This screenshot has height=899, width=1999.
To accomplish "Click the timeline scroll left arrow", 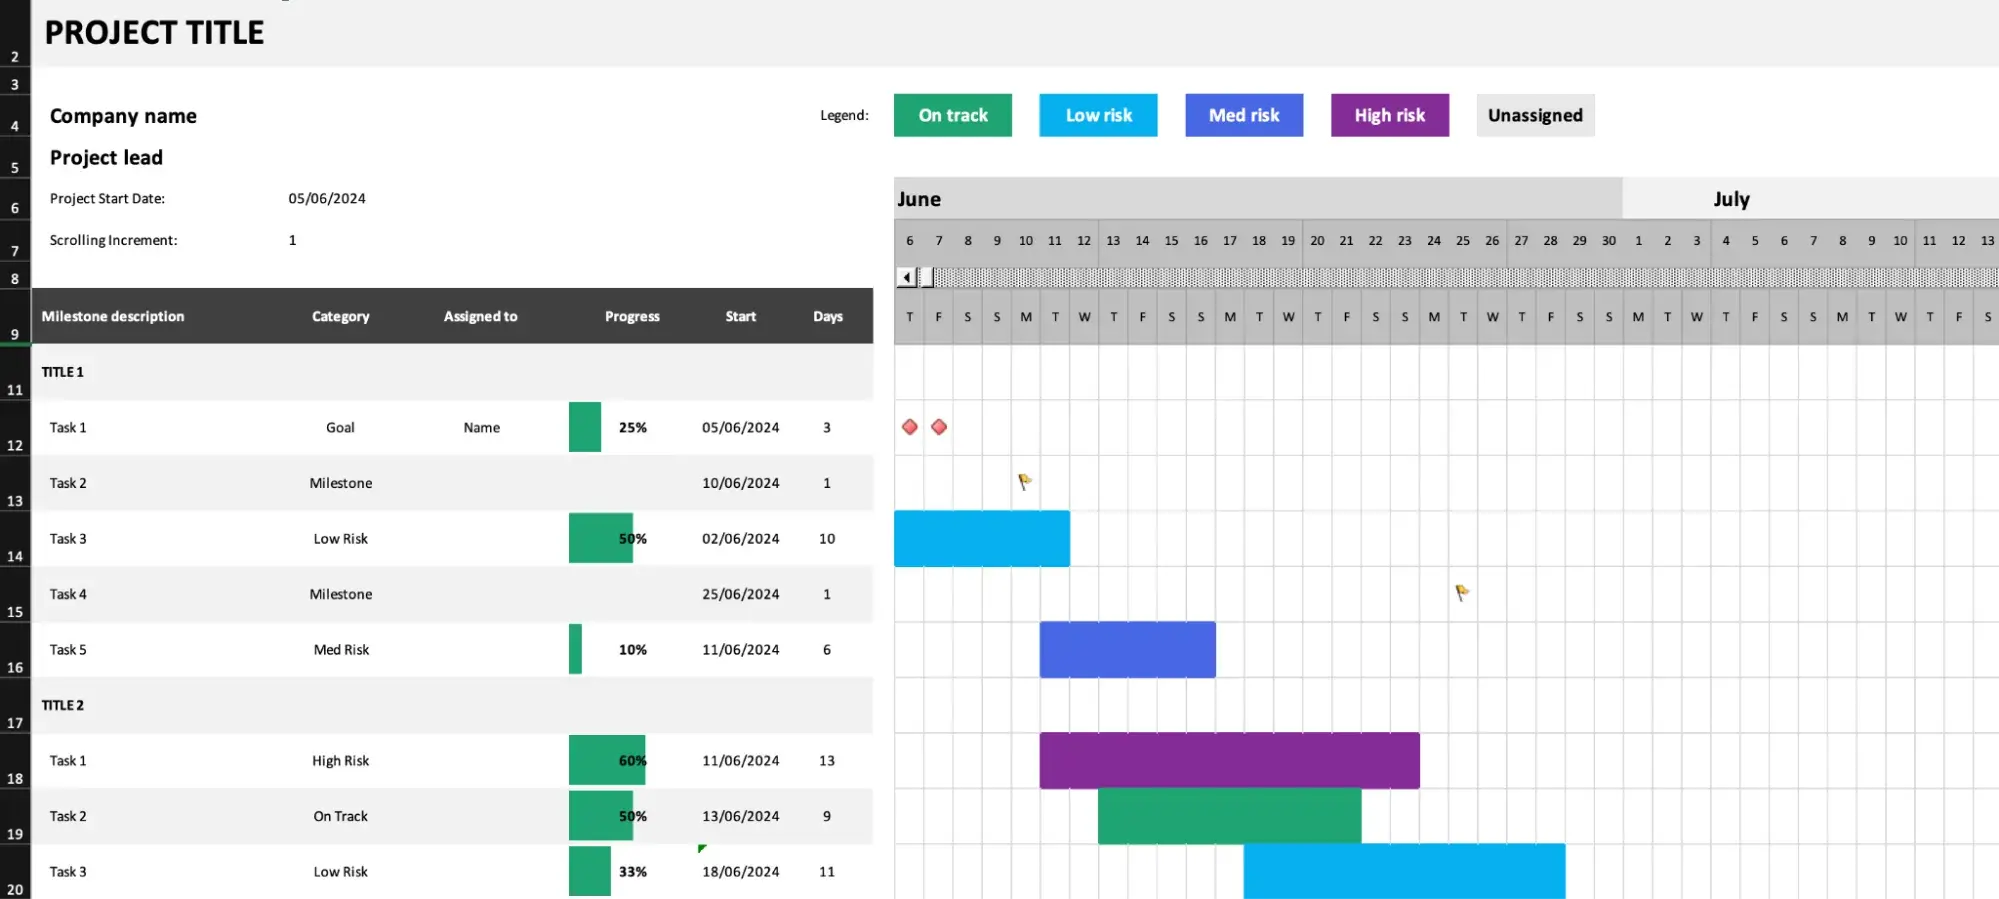I will [906, 277].
